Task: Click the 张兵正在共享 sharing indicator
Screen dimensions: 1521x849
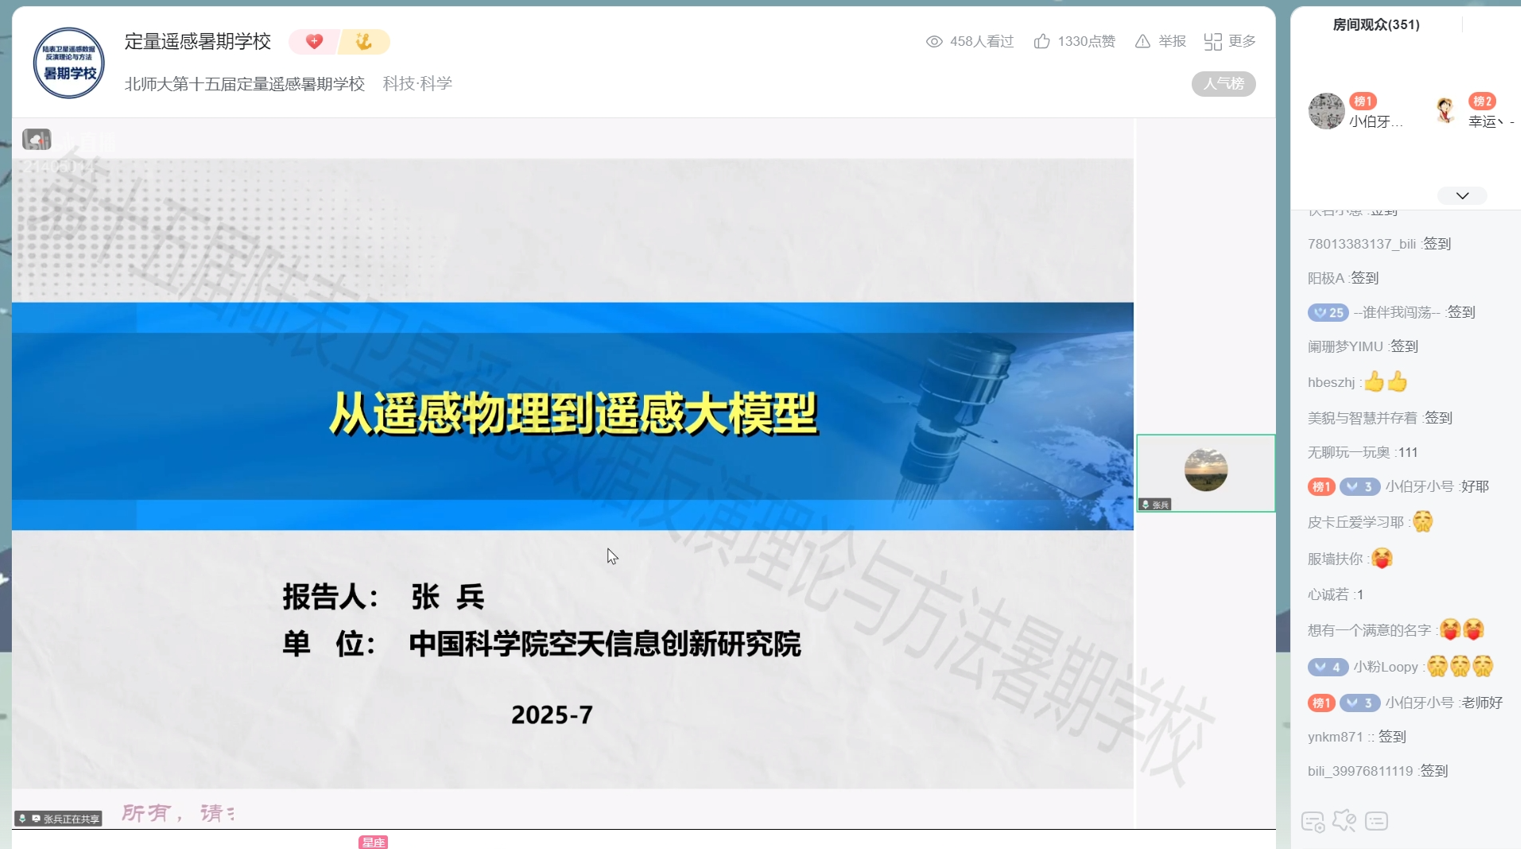Action: pyautogui.click(x=59, y=818)
